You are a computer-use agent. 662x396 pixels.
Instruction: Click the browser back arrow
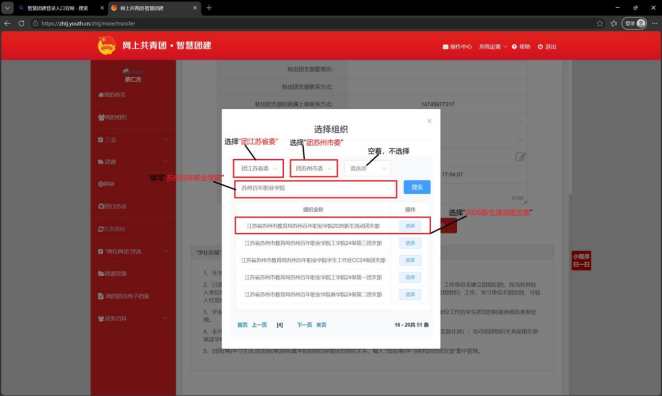(7, 23)
